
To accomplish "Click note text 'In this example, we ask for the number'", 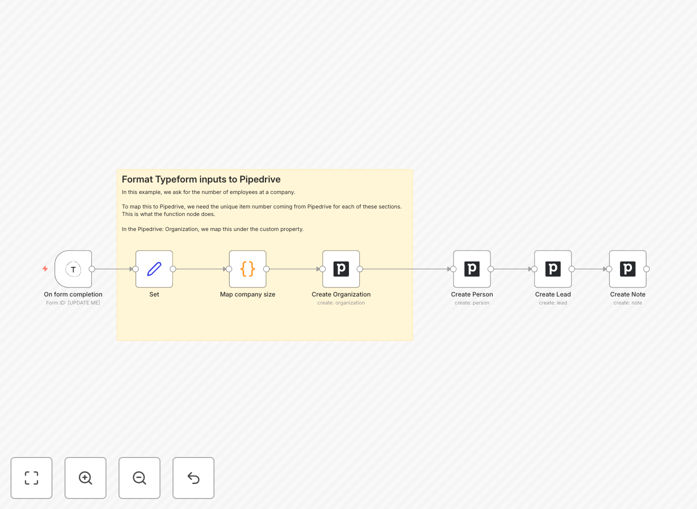I will tap(172, 192).
